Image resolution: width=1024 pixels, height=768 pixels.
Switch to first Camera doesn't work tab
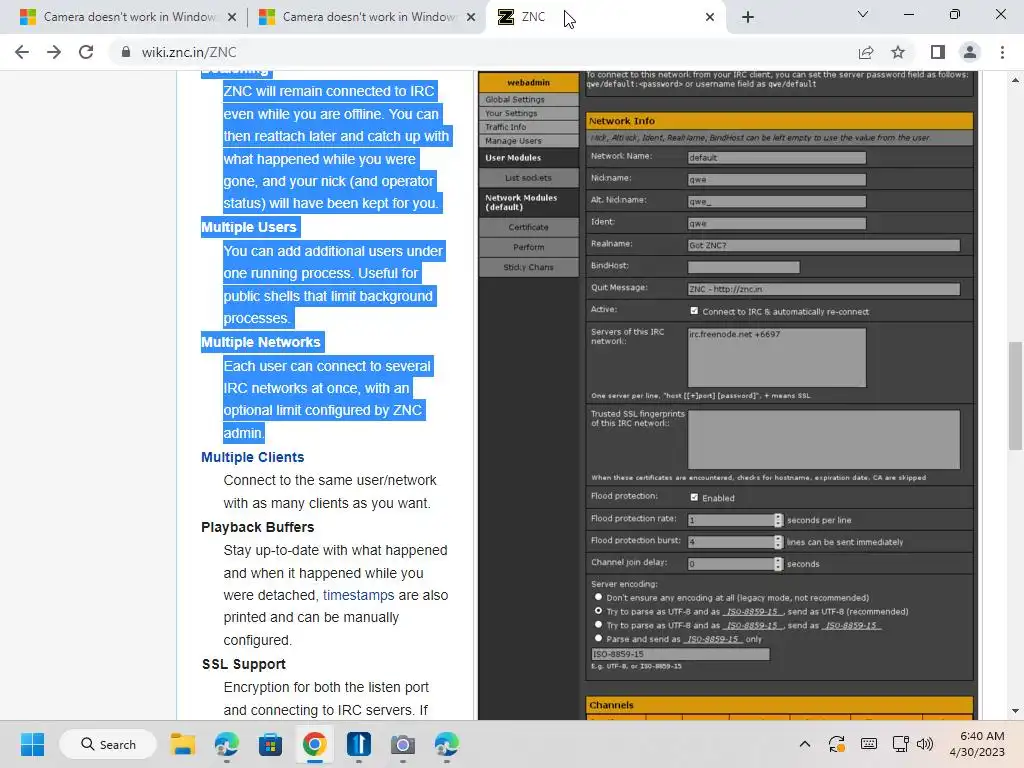click(x=129, y=17)
